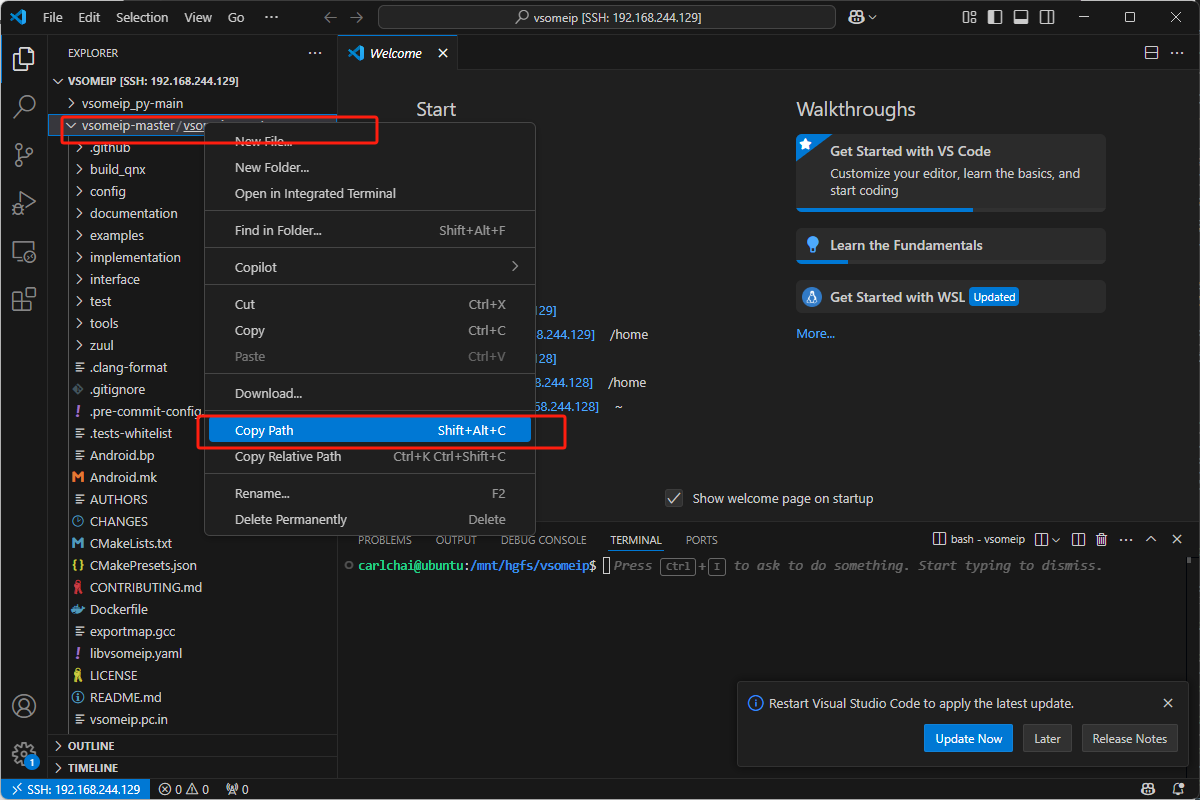Open the Run and Debug view

click(24, 203)
